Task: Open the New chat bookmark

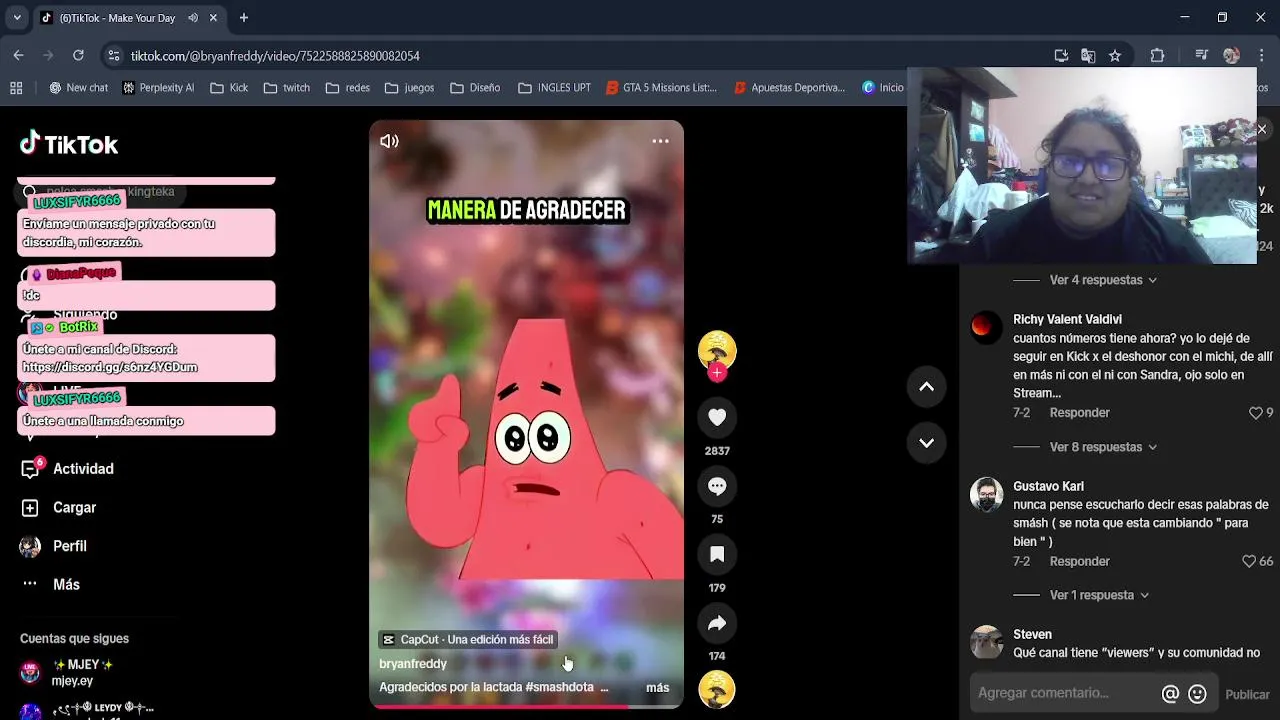Action: tap(78, 88)
